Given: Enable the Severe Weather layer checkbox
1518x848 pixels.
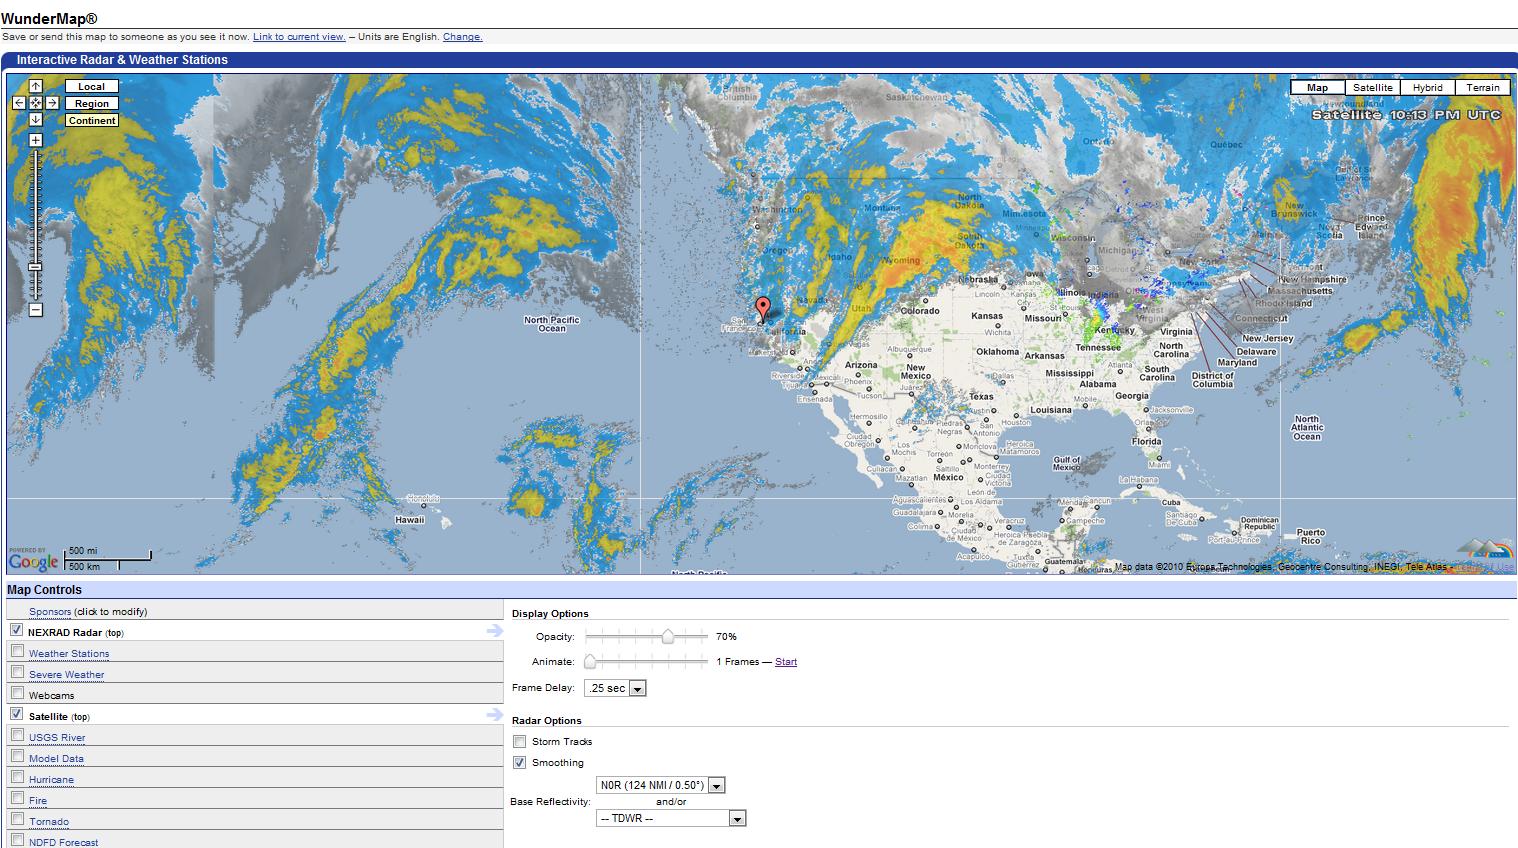Looking at the screenshot, I should click(x=17, y=672).
